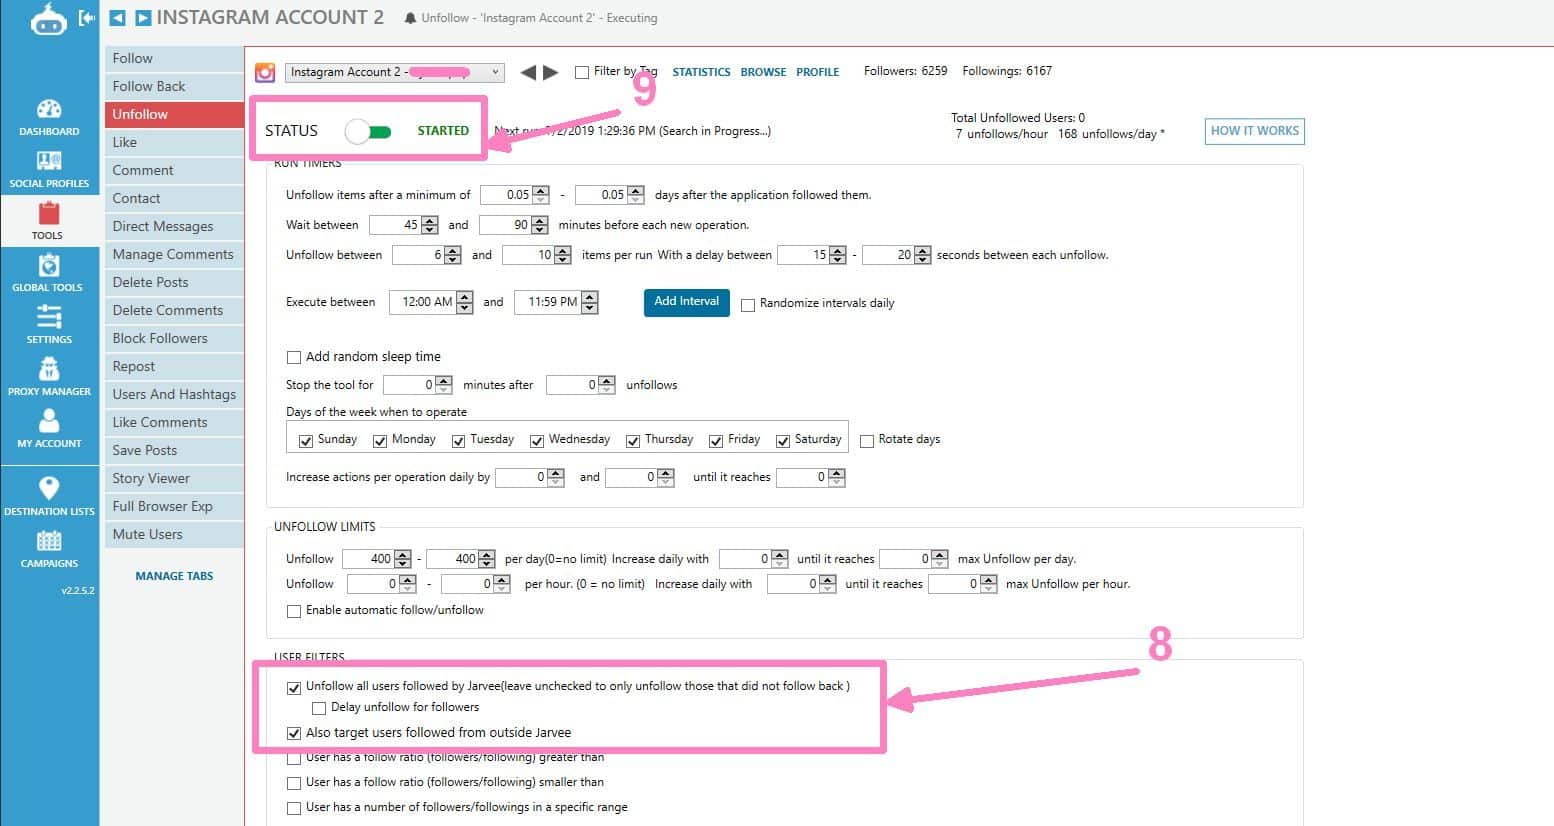Open the Users And Hashtags tab

coord(174,394)
